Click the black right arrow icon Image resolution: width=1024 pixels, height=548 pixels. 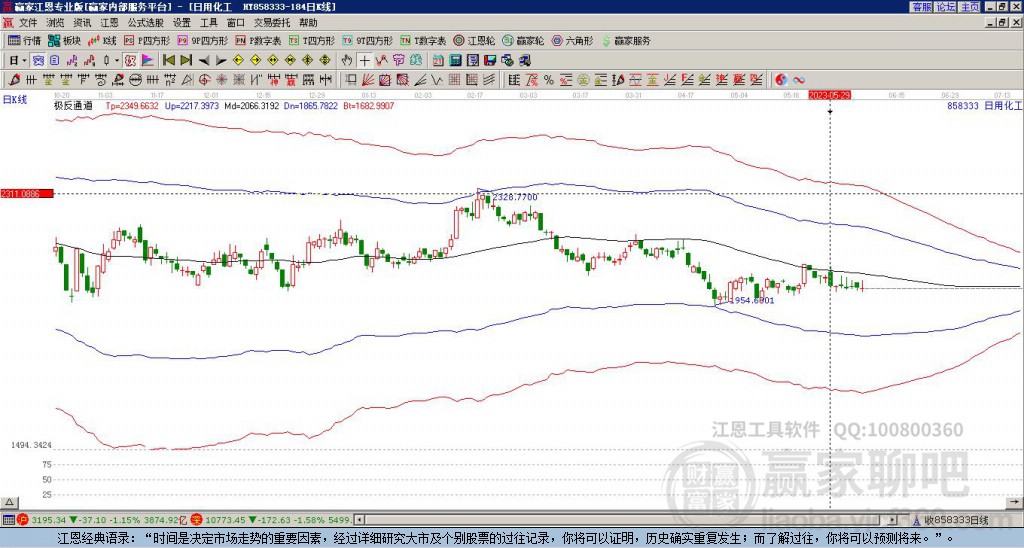click(x=221, y=61)
